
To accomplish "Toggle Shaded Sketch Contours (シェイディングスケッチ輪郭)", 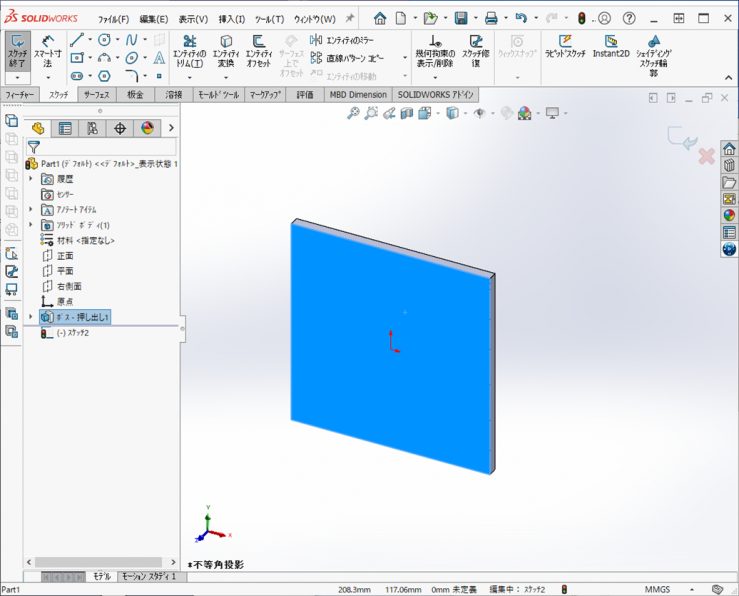I will [654, 54].
